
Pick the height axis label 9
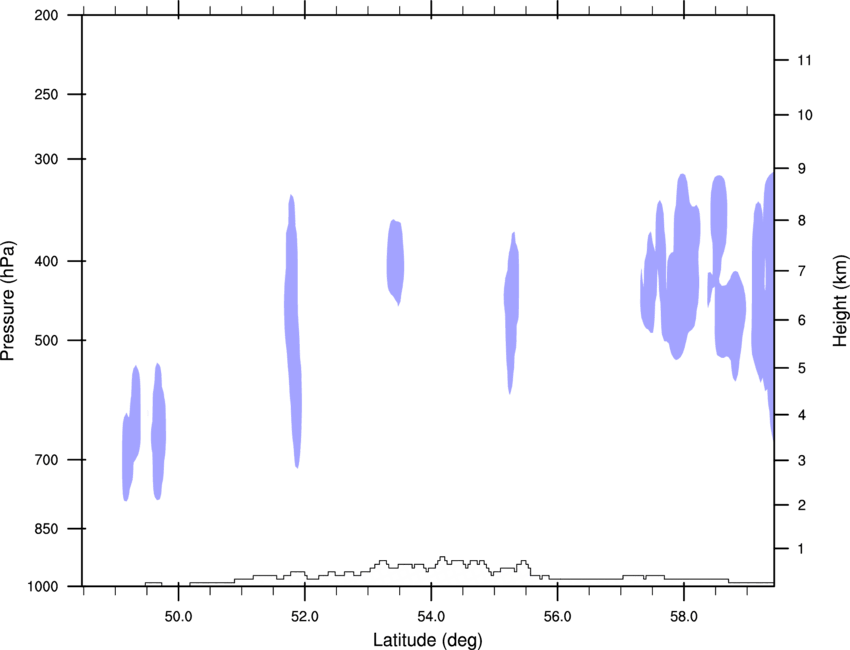tap(802, 169)
